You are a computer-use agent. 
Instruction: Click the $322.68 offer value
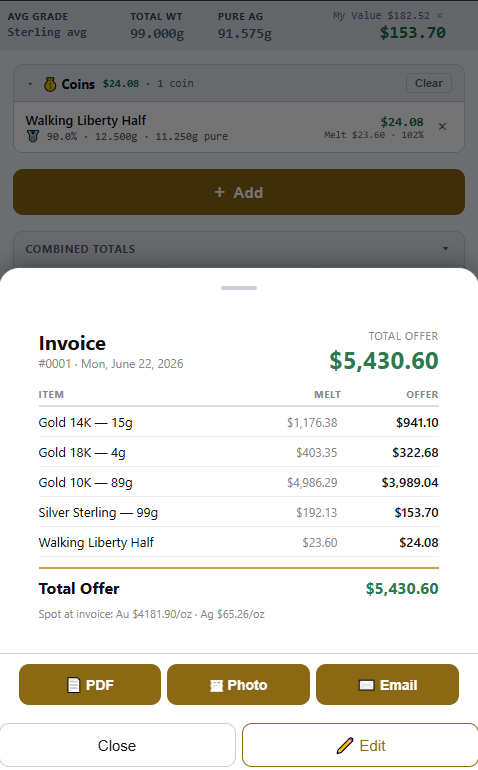[415, 452]
